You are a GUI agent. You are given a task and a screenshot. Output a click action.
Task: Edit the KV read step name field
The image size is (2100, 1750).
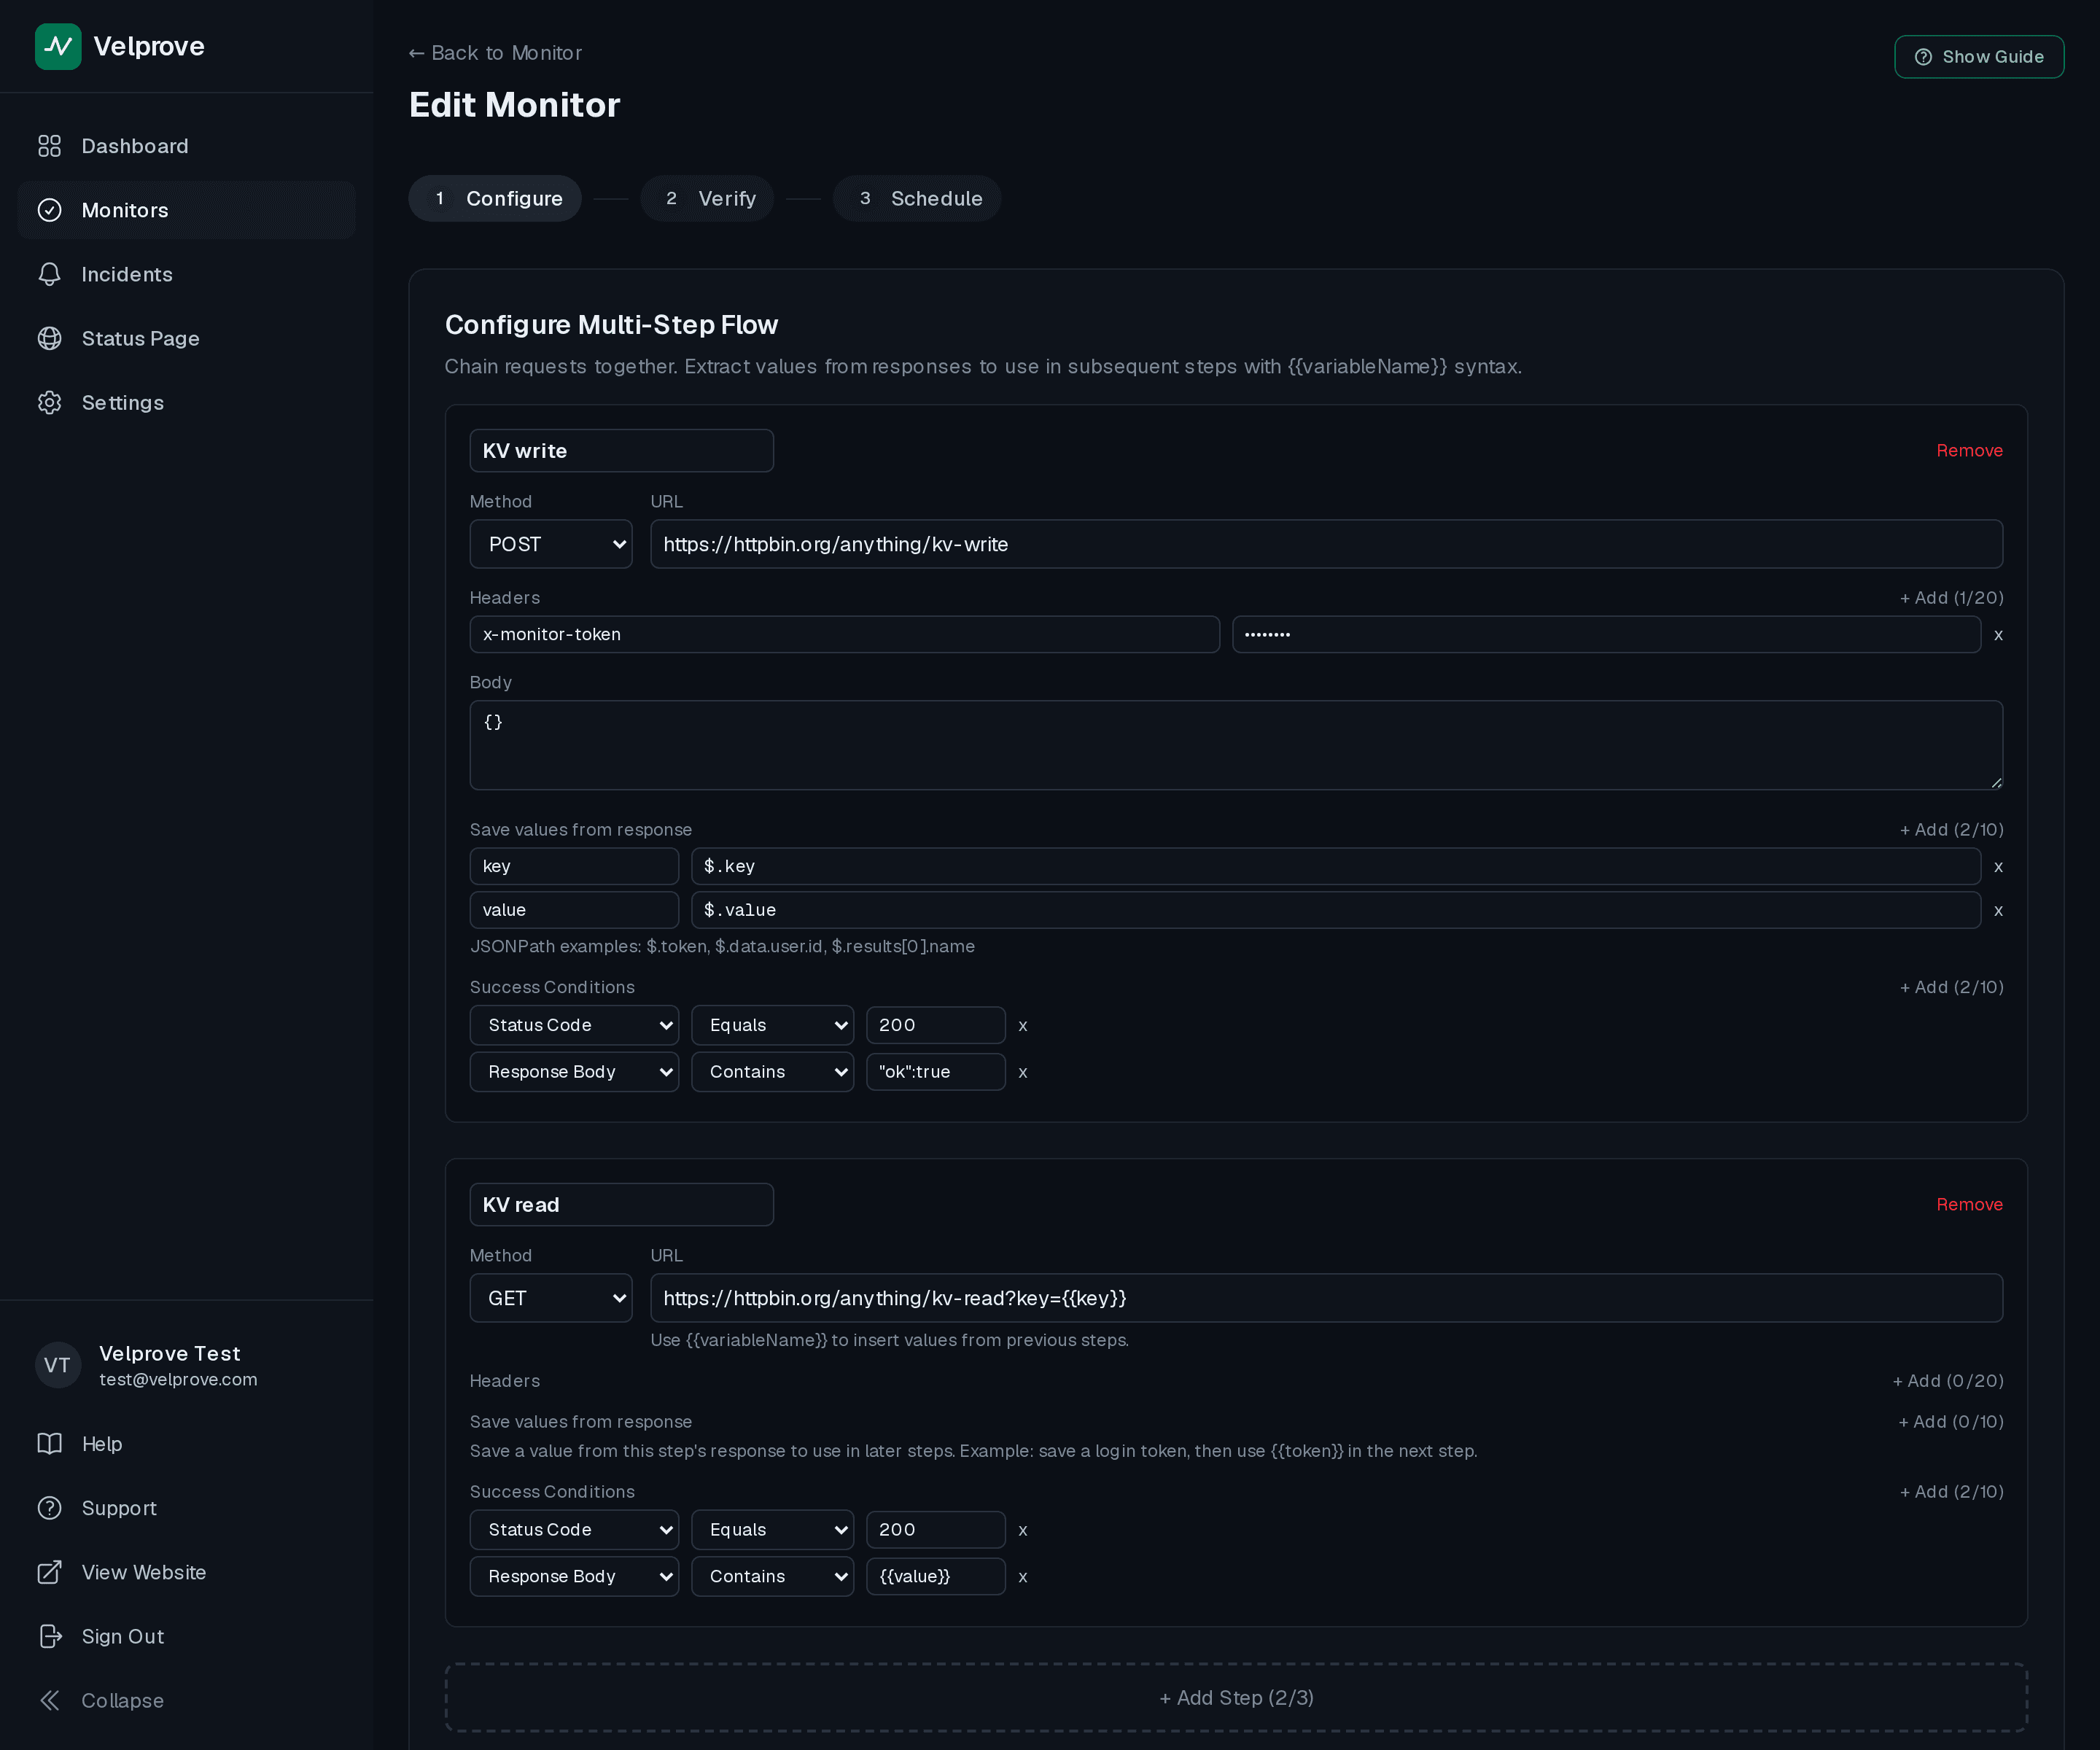click(x=621, y=1205)
